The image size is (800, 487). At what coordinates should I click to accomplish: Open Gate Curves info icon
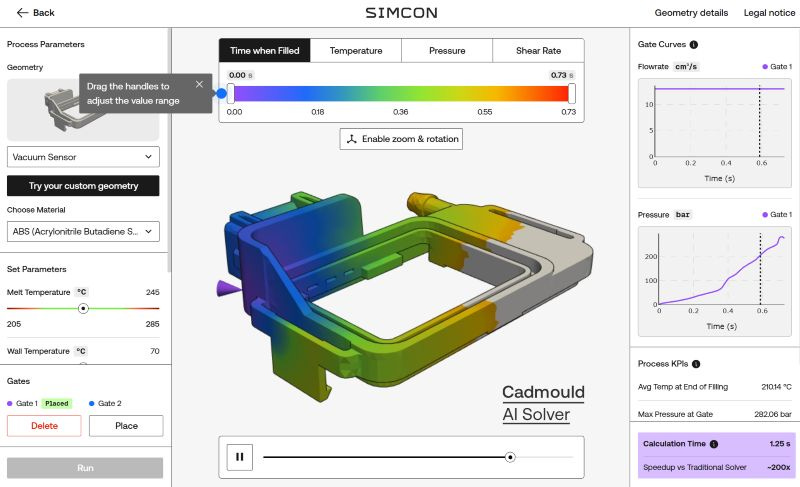[693, 44]
